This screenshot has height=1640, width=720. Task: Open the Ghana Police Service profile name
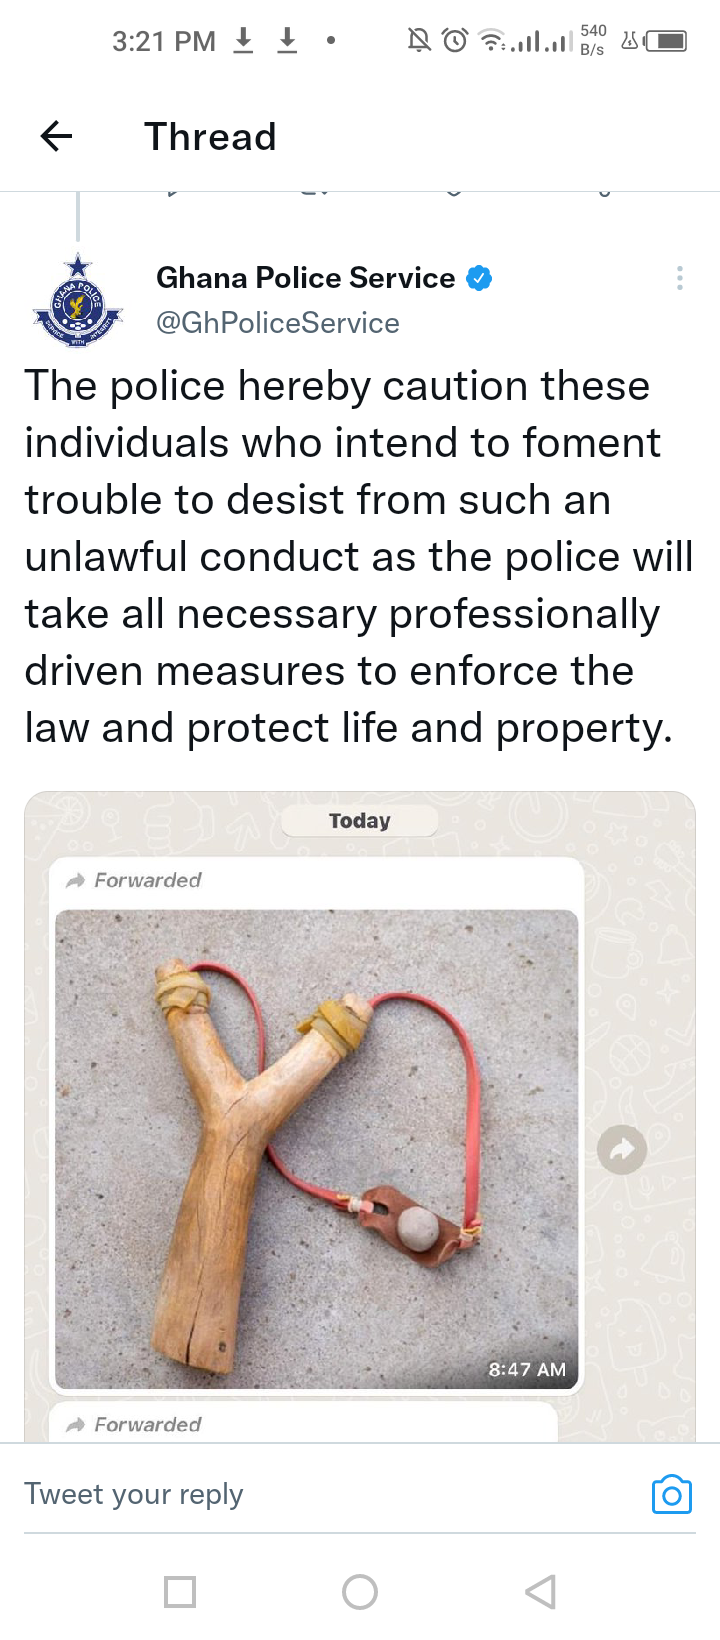(x=306, y=278)
